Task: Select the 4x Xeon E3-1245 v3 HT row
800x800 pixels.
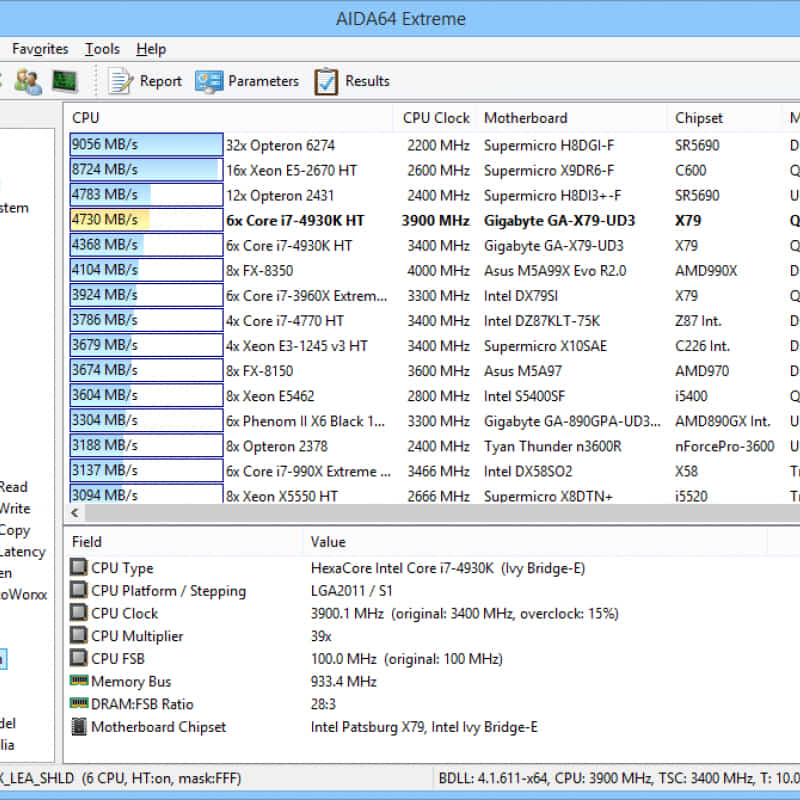Action: click(x=434, y=345)
